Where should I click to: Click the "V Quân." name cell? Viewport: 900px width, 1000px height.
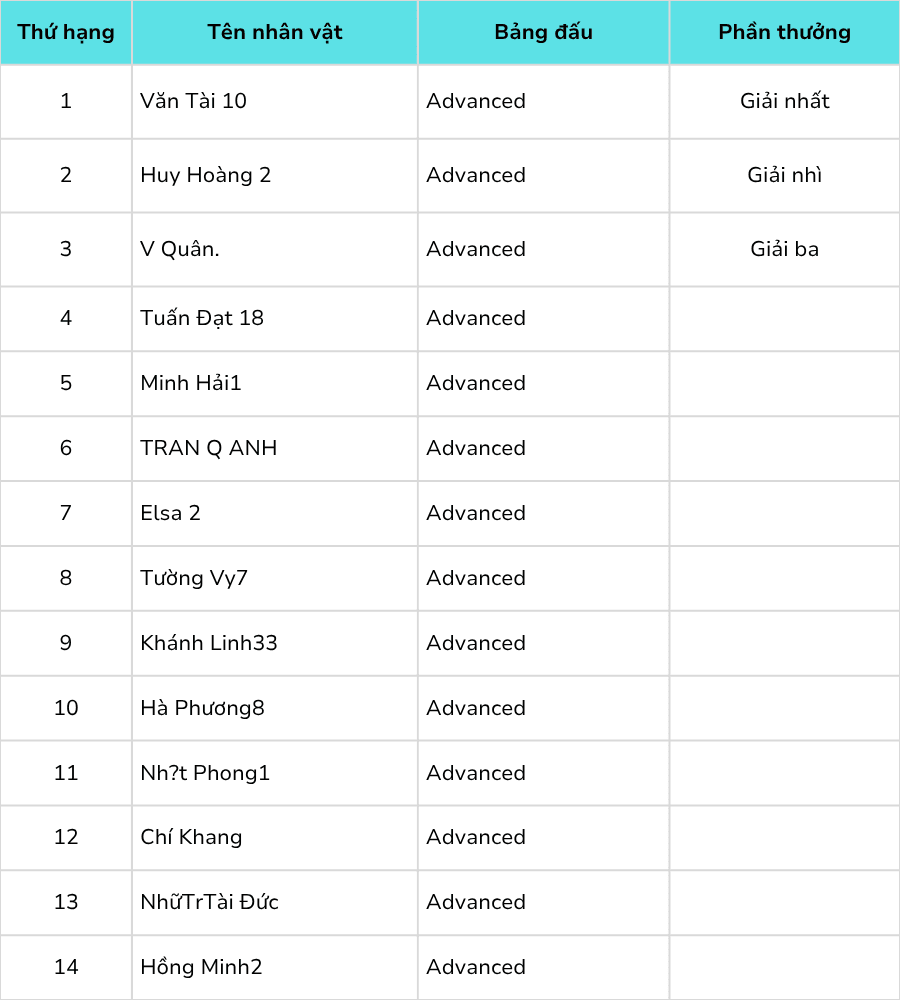(x=180, y=249)
